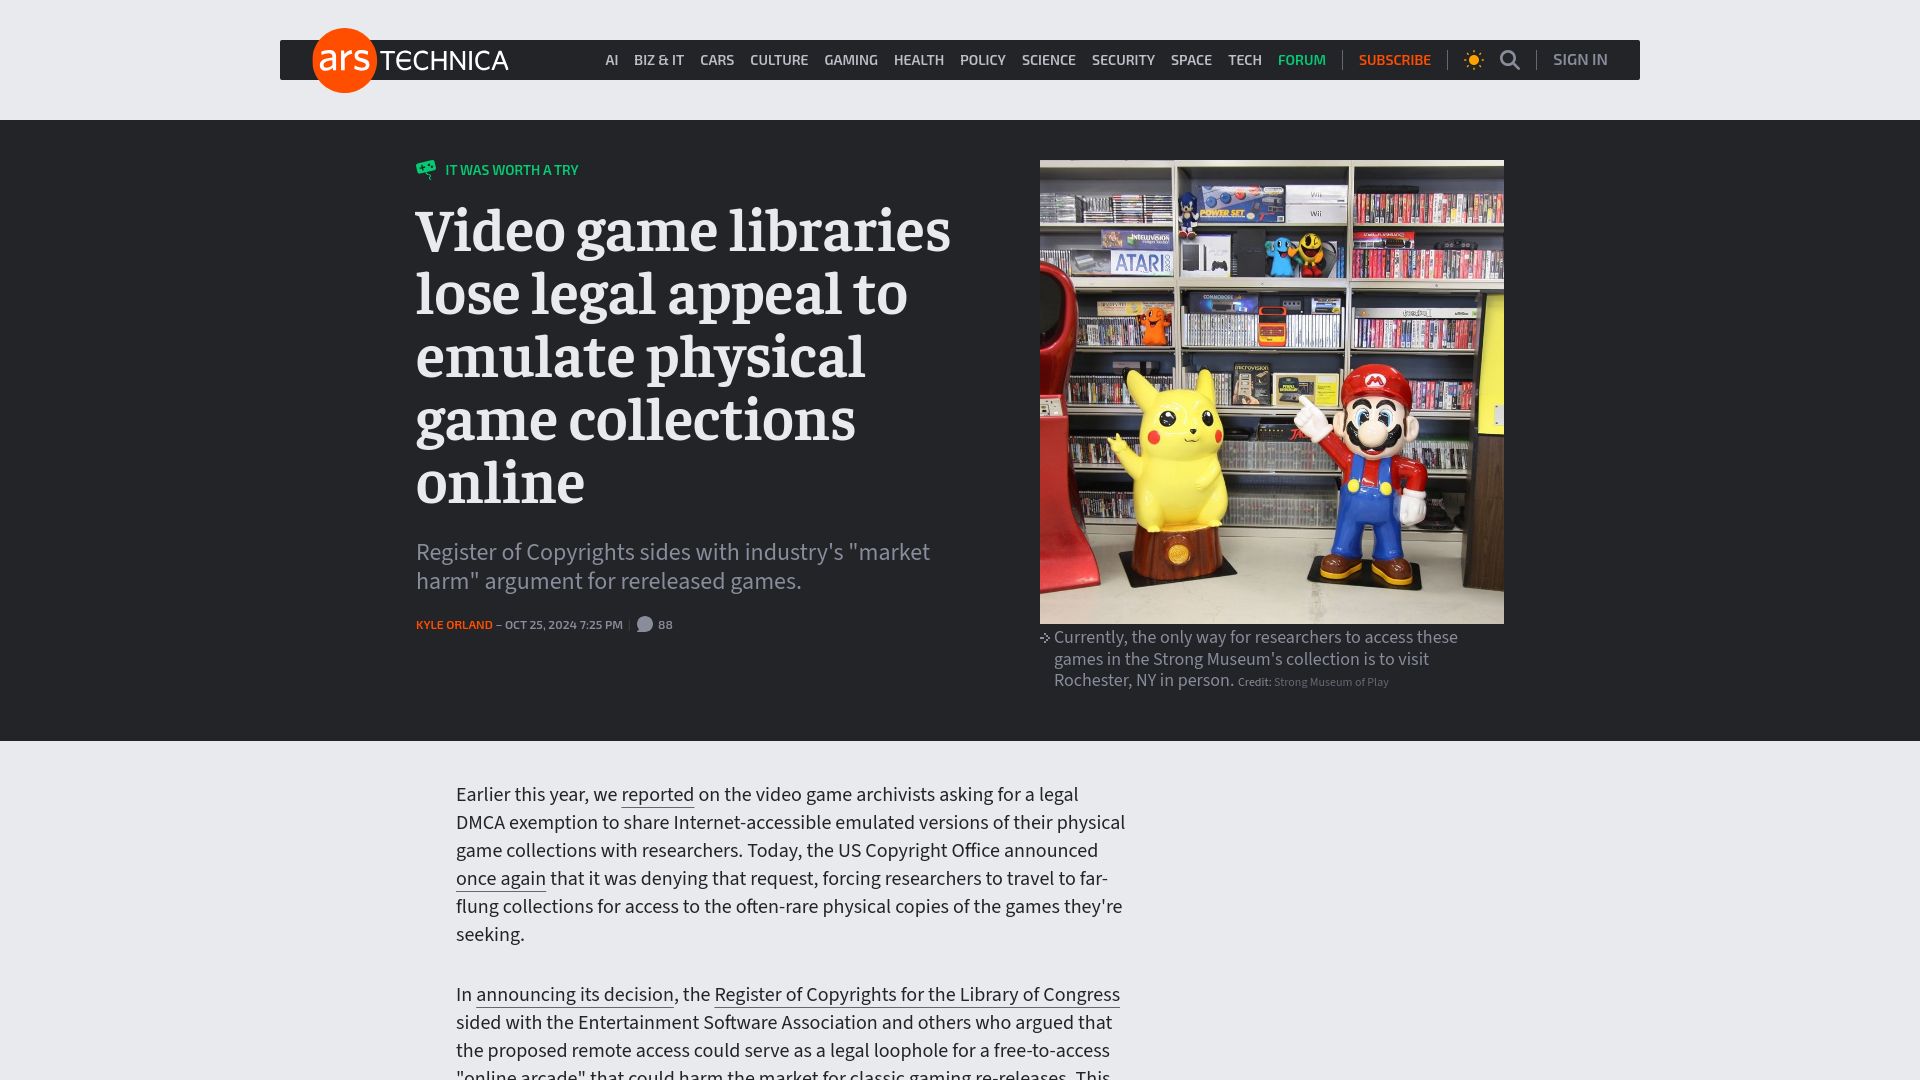The image size is (1920, 1080).
Task: Open the POLICY section
Action: (x=983, y=60)
